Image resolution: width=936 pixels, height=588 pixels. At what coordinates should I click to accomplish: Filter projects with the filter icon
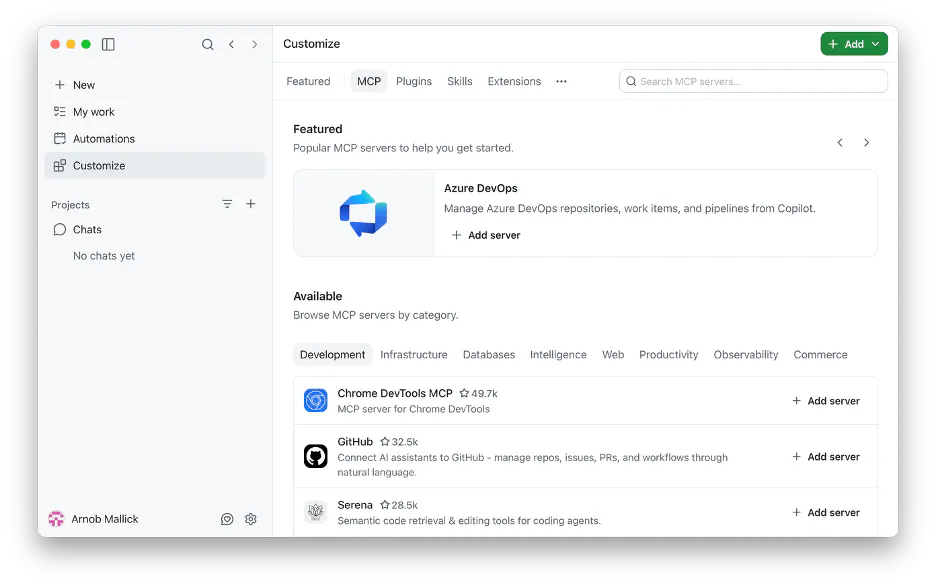(227, 204)
